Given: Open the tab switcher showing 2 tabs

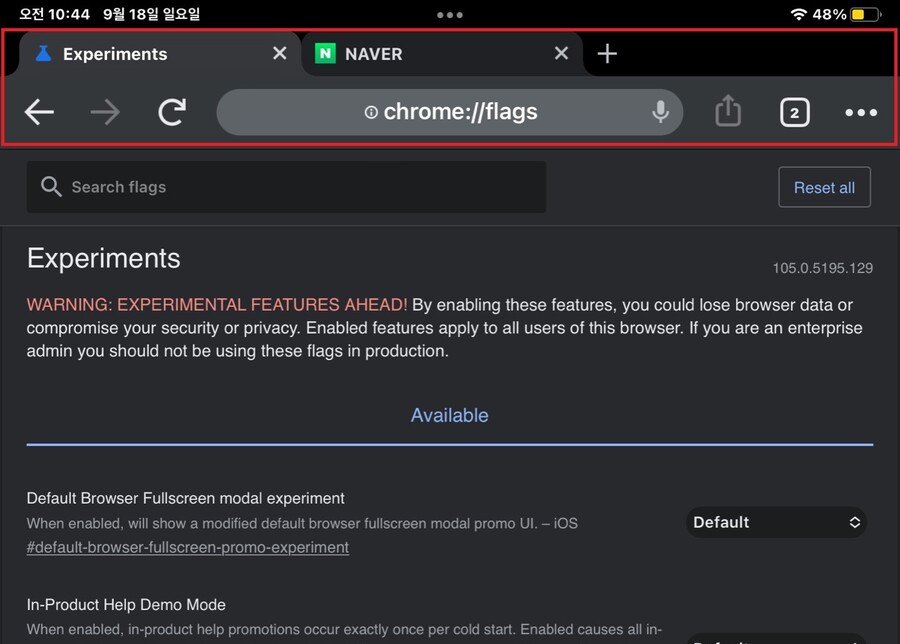Looking at the screenshot, I should point(794,112).
